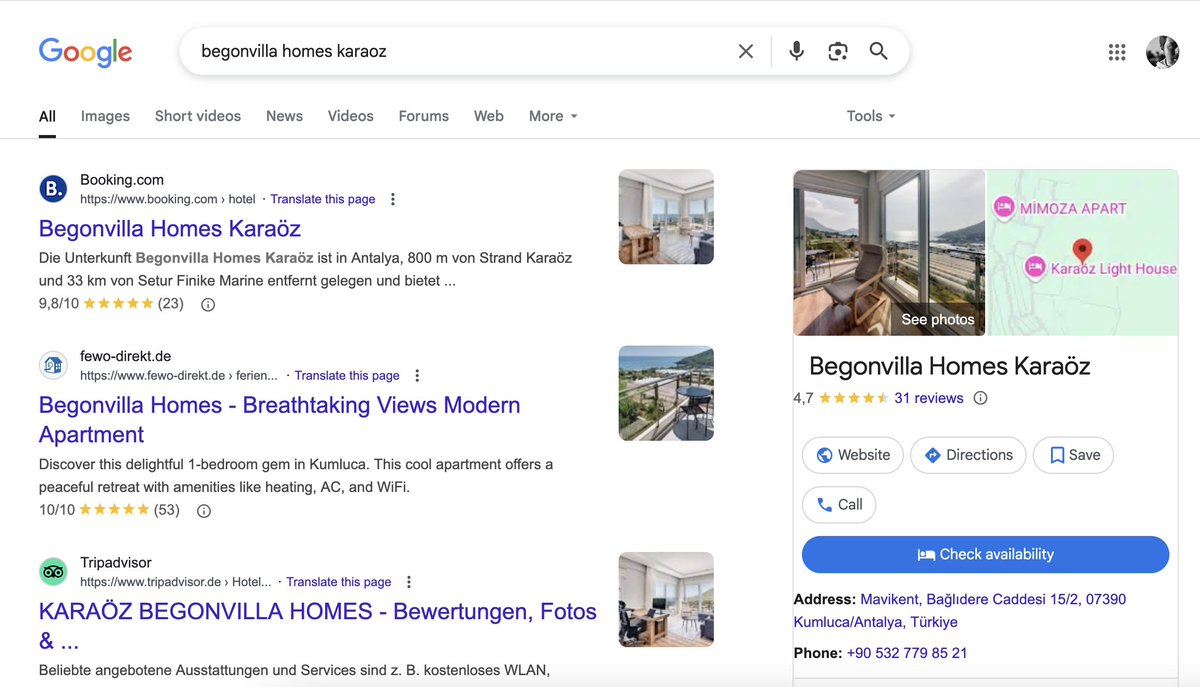This screenshot has height=687, width=1200.
Task: Switch to the Web tab
Action: [489, 116]
